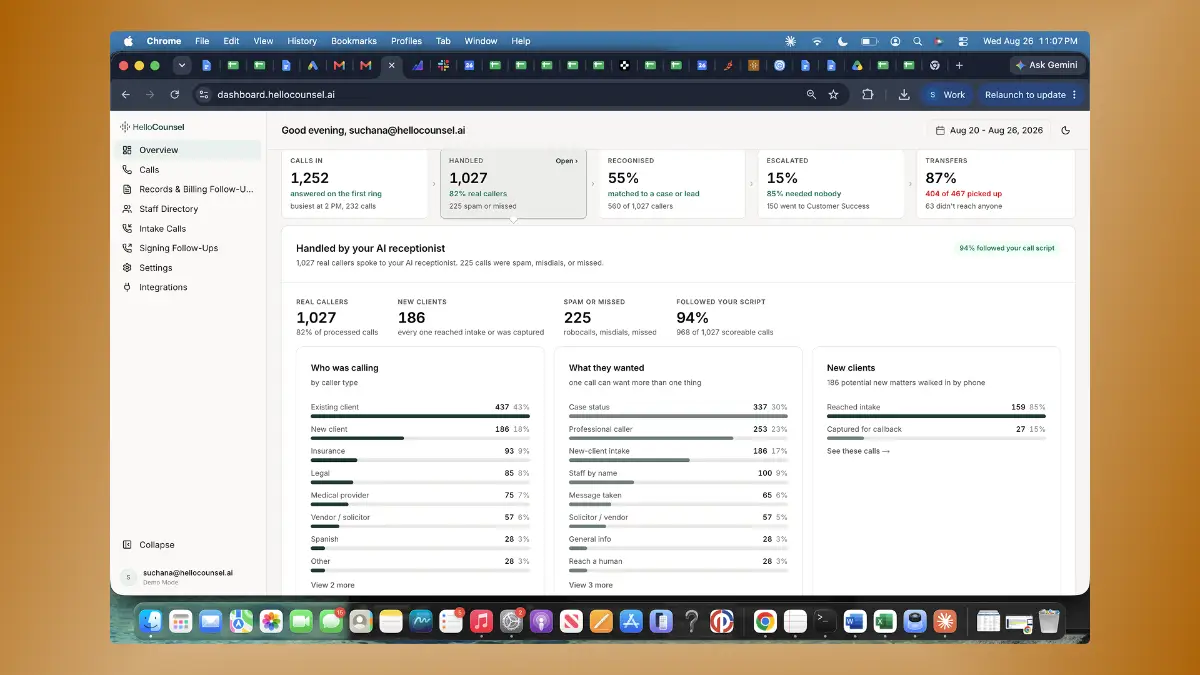Select the Calls In summary card
Viewport: 1200px width, 675px height.
[355, 184]
